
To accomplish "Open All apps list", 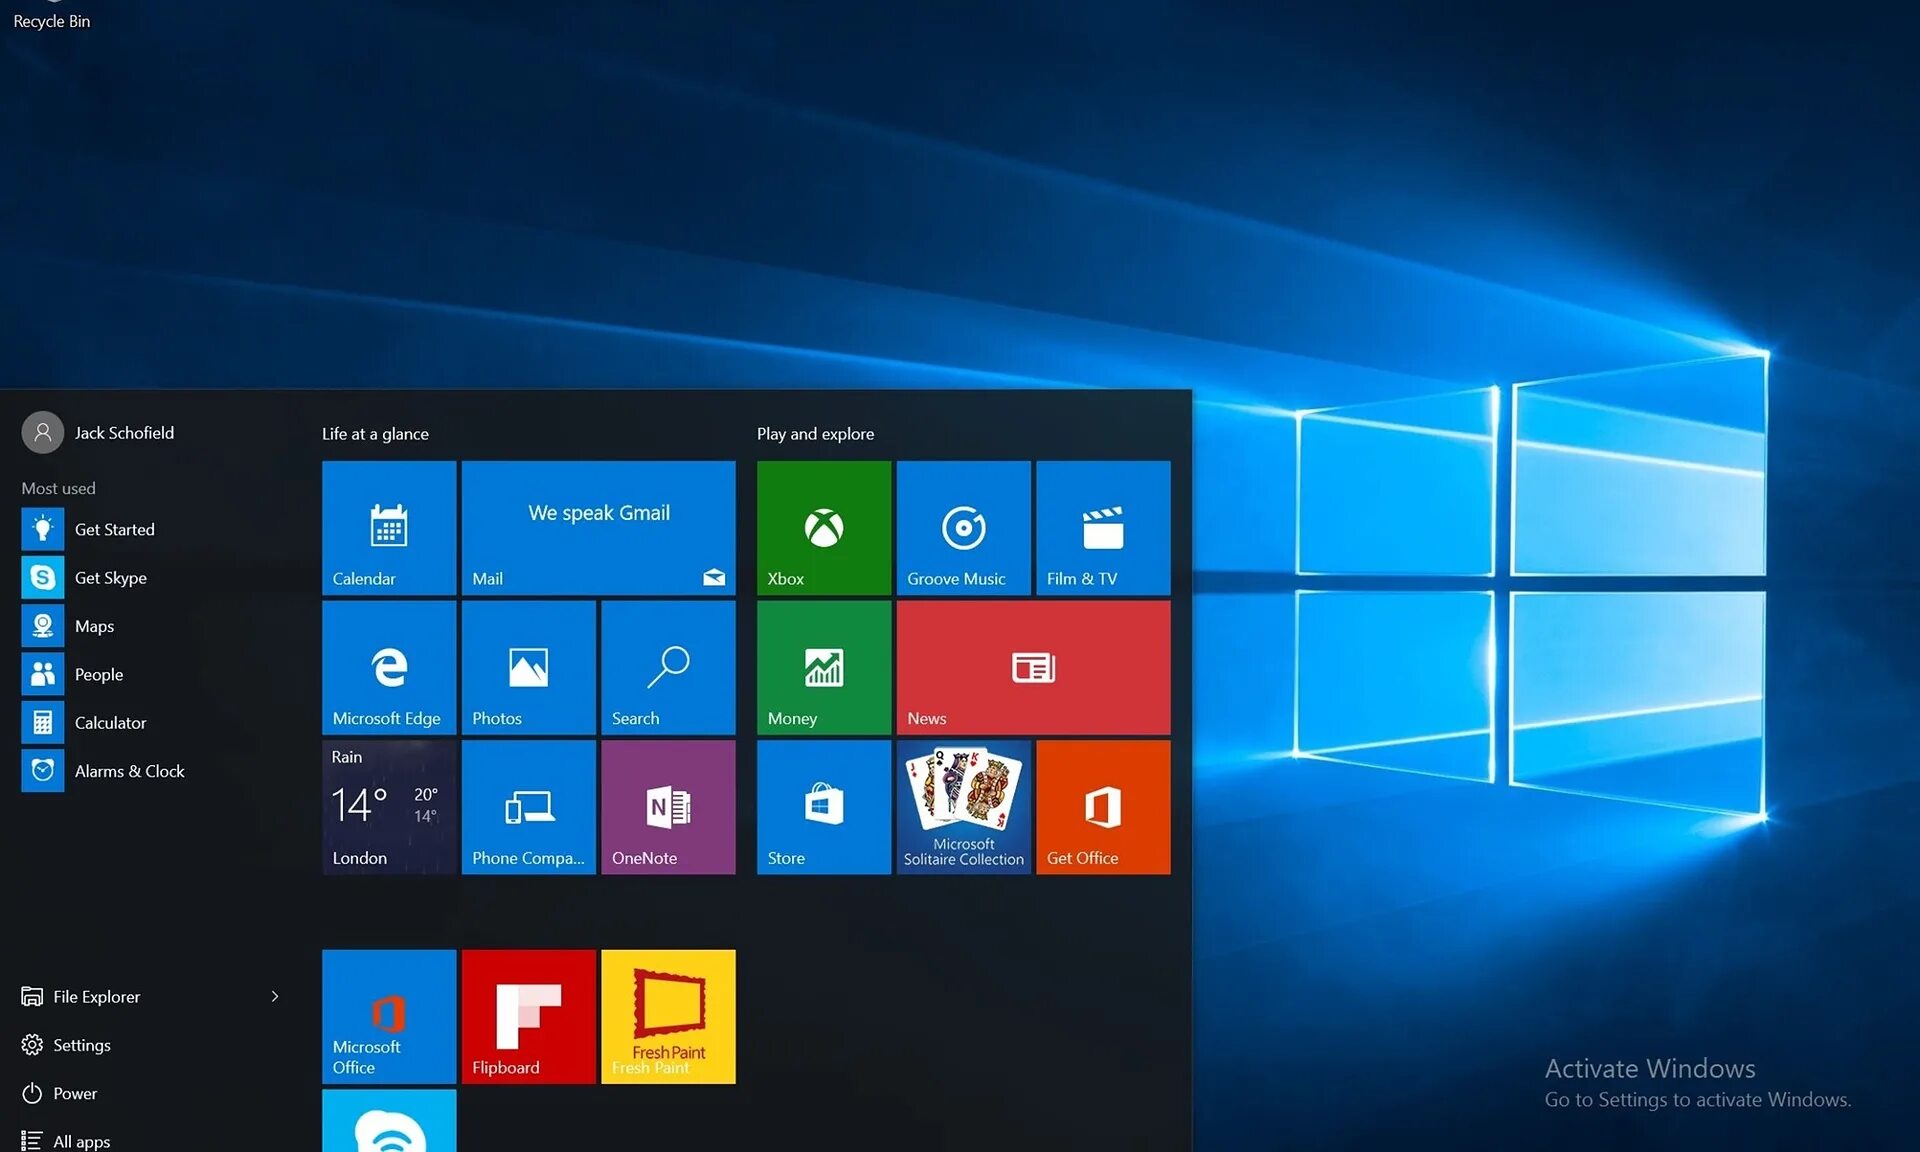I will point(80,1141).
